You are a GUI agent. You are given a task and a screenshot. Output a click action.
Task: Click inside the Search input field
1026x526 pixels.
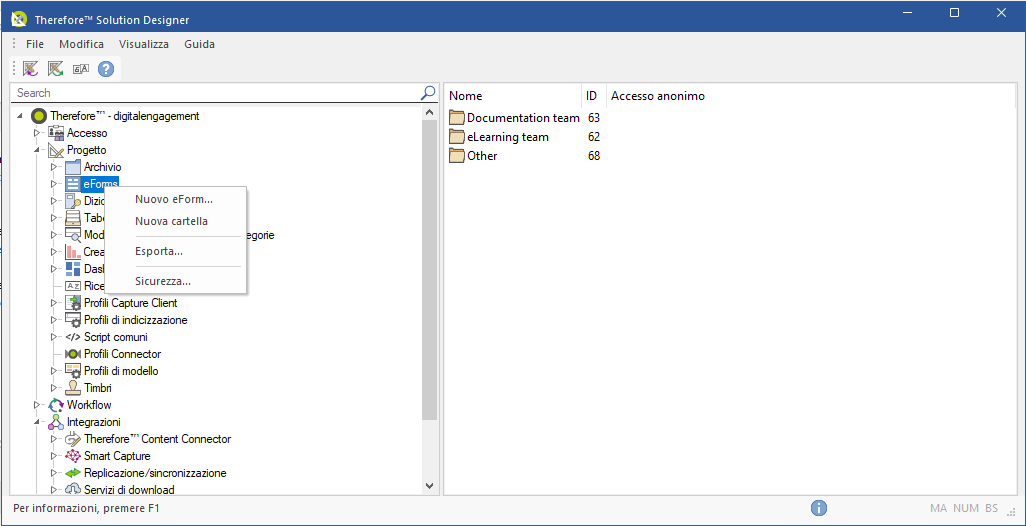[210, 93]
